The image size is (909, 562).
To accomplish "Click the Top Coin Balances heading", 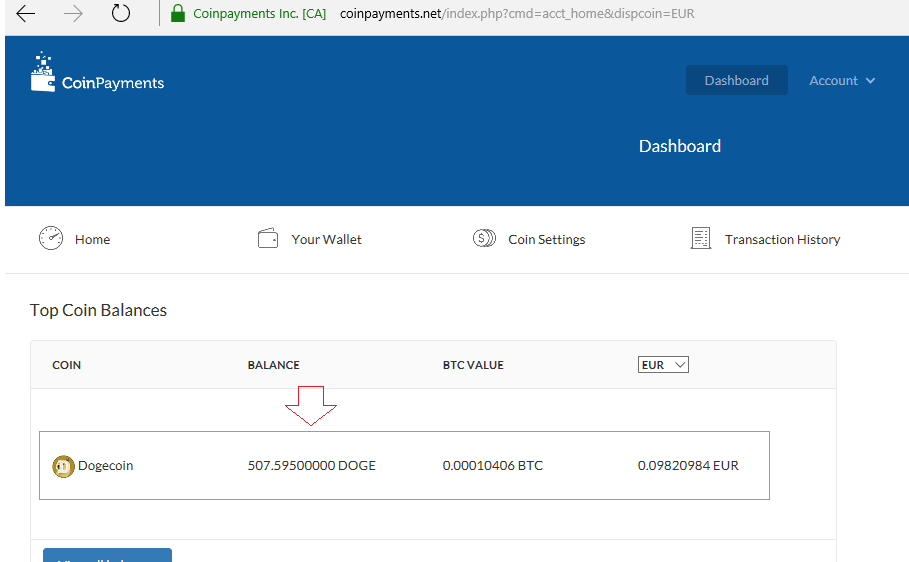I will (x=99, y=310).
